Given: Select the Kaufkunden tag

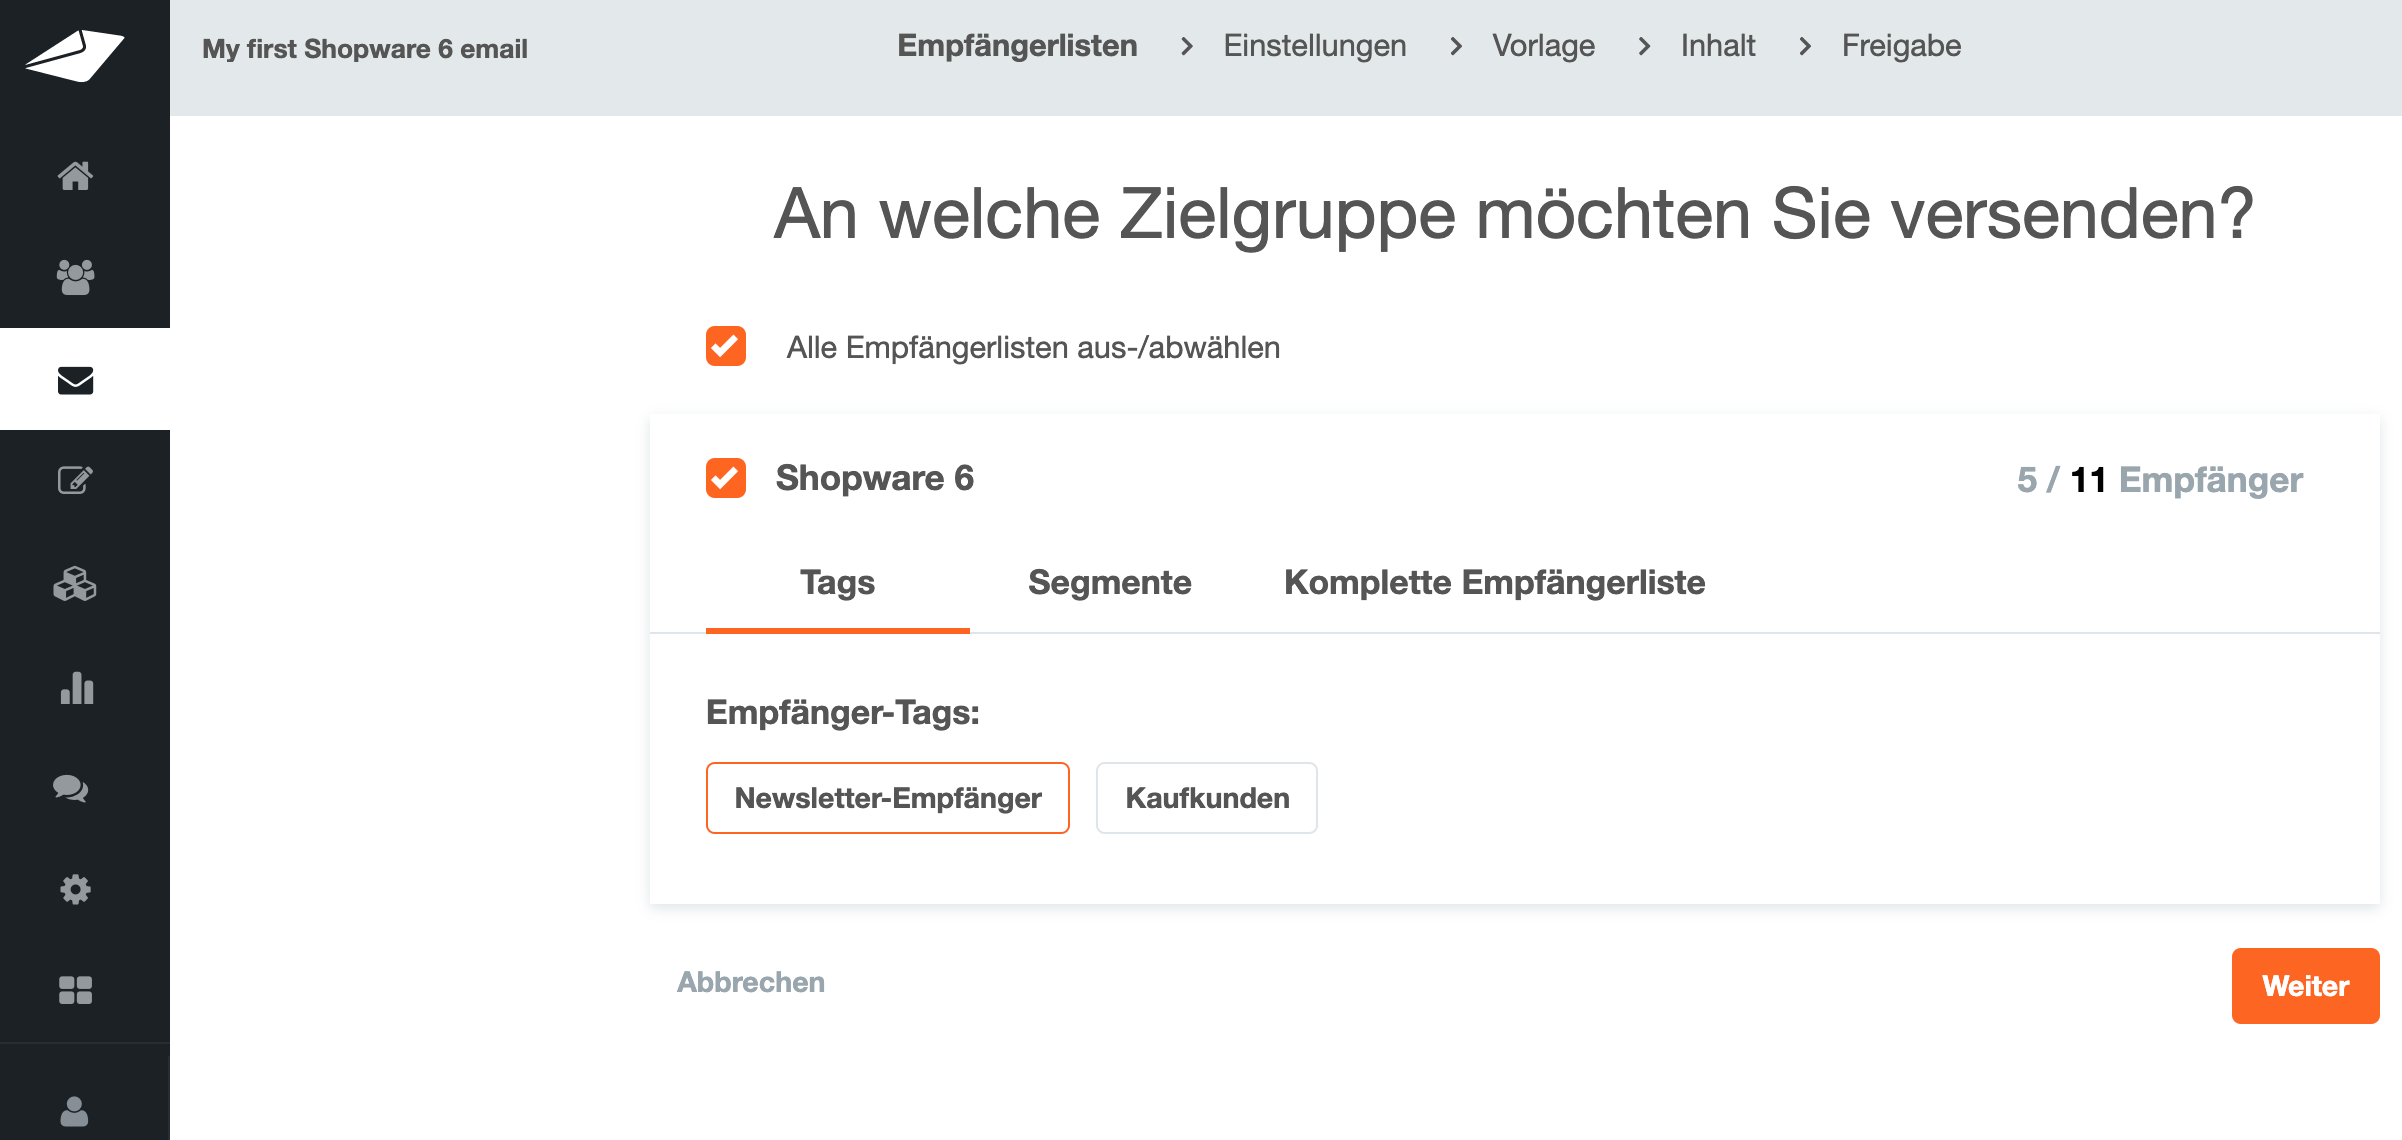Looking at the screenshot, I should (1206, 798).
